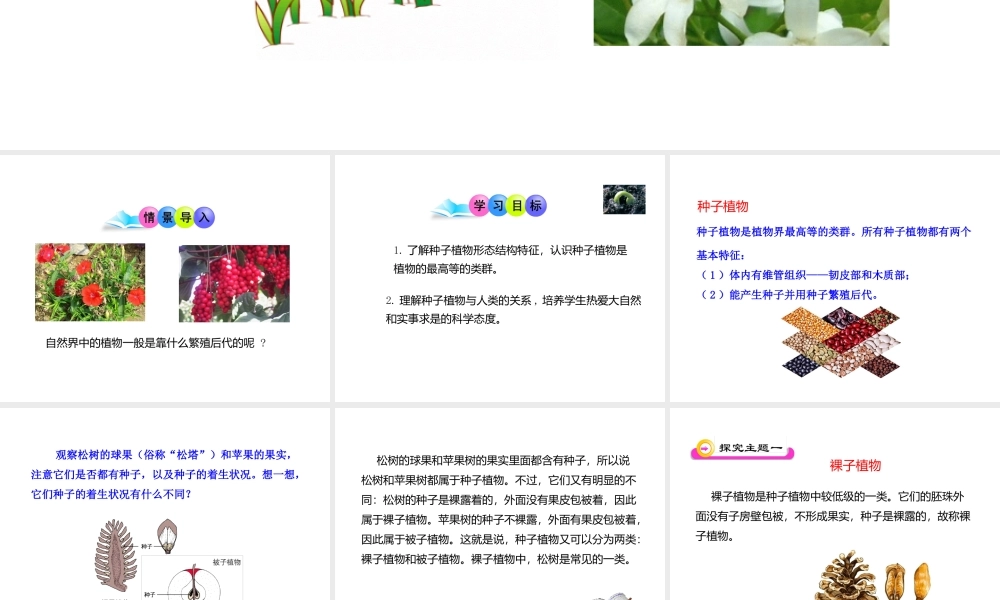
Task: Click line （1）体内有维管组织——韧皮部和木质部
Action: [x=805, y=275]
